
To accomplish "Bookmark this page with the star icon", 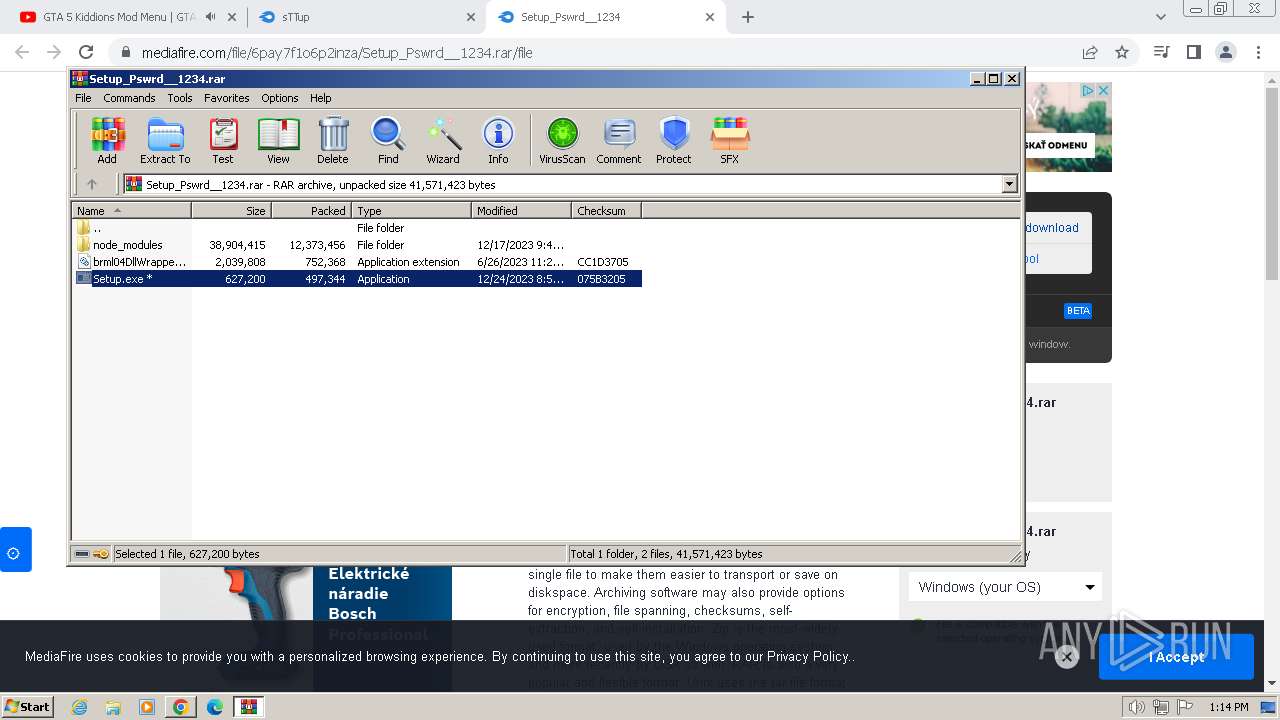I will (x=1122, y=52).
